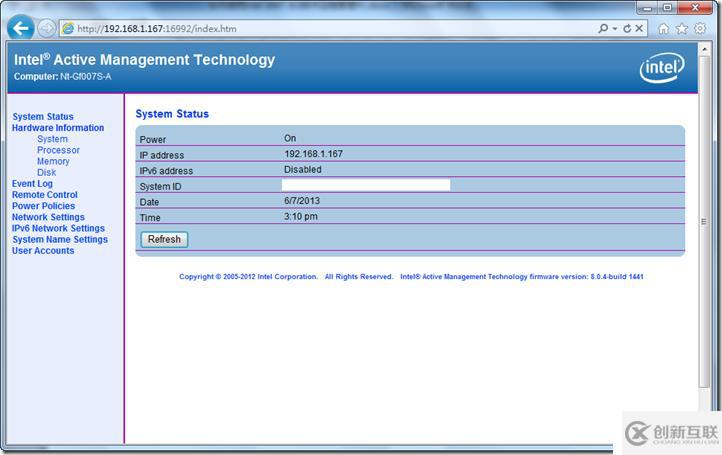
Task: Open System Status in the sidebar
Action: tap(43, 117)
